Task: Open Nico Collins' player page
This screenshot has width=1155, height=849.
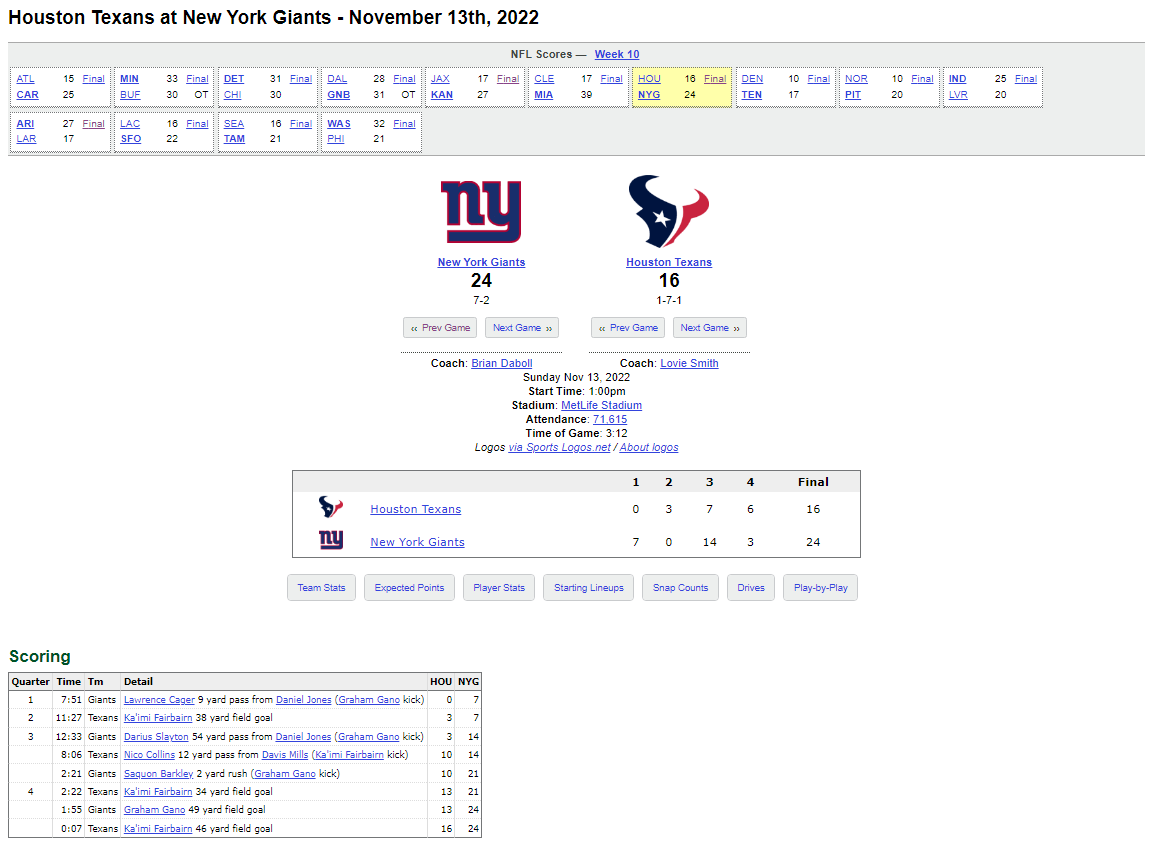Action: click(150, 755)
